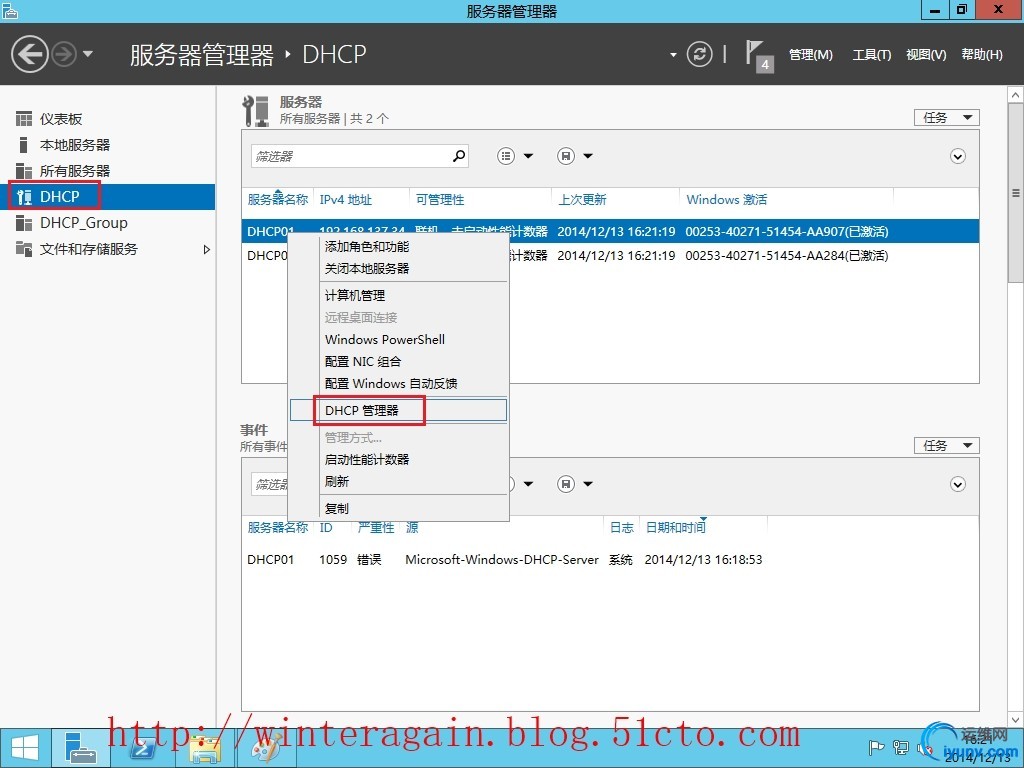Collapse events filter with the chevron circle
Image resolution: width=1024 pixels, height=768 pixels.
click(957, 484)
